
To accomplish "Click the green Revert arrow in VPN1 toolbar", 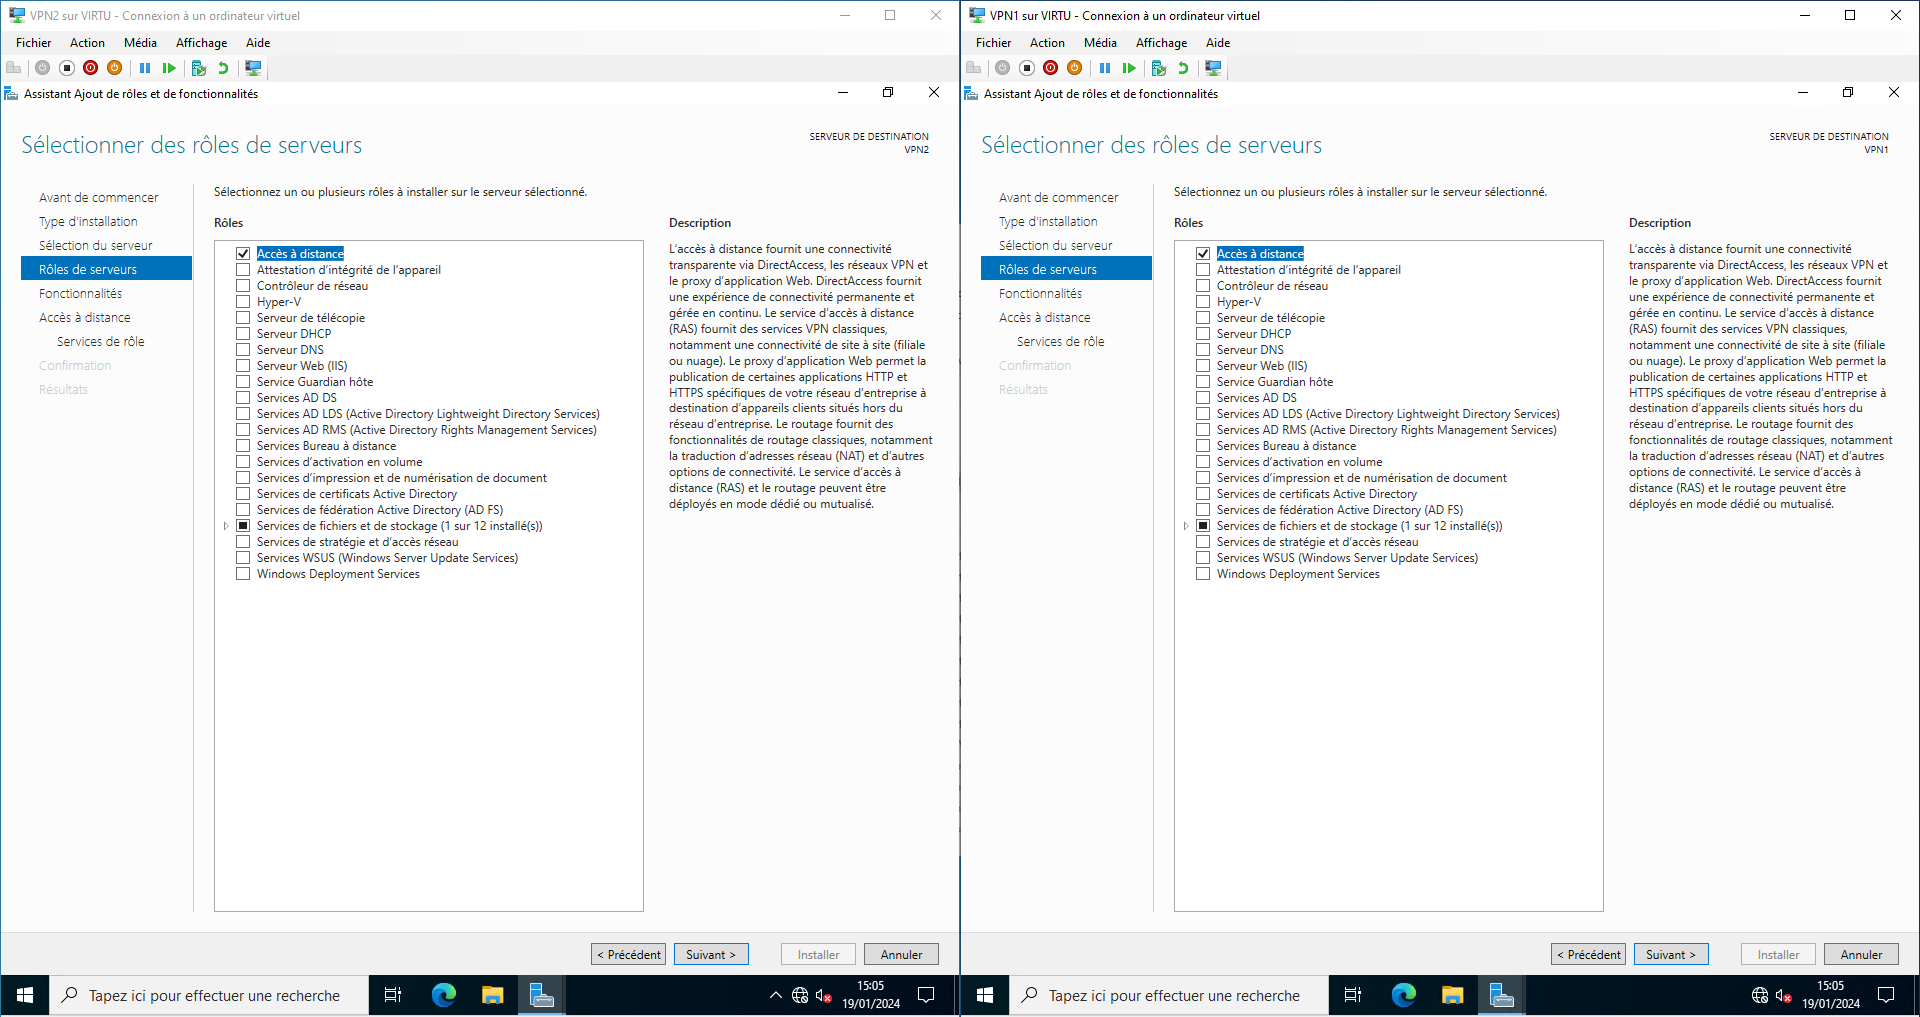I will 1183,68.
